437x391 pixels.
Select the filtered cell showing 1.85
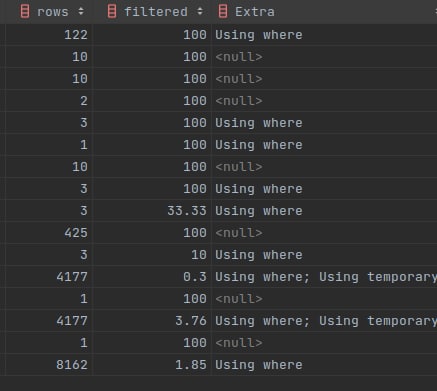(x=152, y=365)
